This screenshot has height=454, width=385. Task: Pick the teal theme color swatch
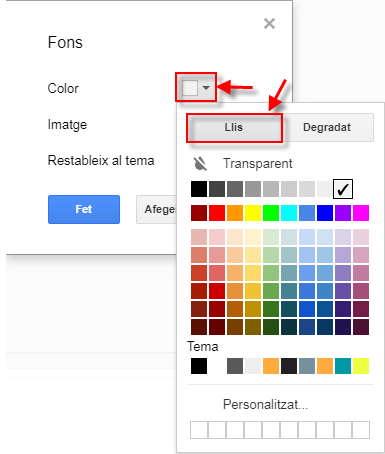pos(343,366)
